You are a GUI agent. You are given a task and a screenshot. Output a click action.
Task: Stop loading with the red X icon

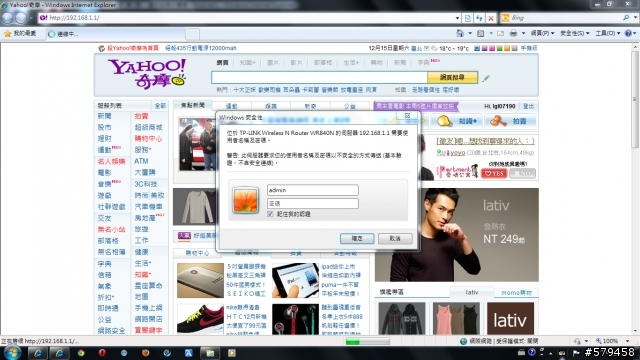pos(491,18)
